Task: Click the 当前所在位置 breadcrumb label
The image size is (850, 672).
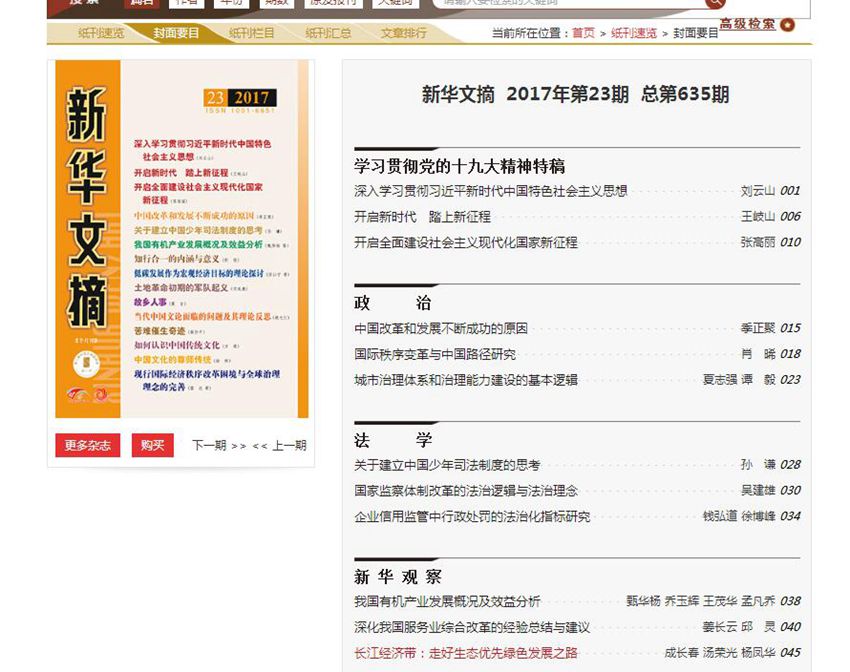Action: click(530, 33)
